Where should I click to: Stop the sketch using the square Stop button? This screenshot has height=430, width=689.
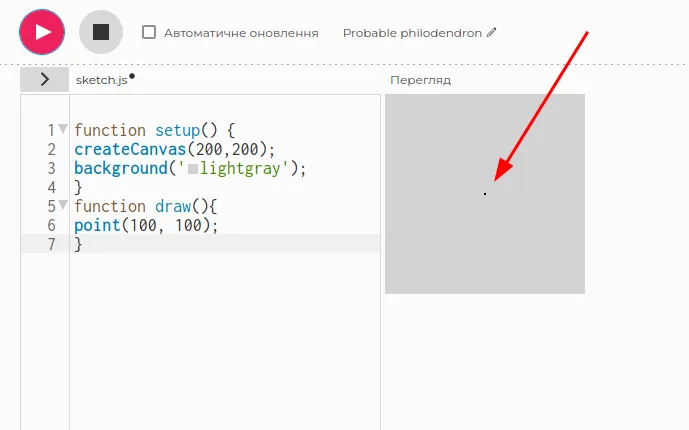[x=100, y=32]
